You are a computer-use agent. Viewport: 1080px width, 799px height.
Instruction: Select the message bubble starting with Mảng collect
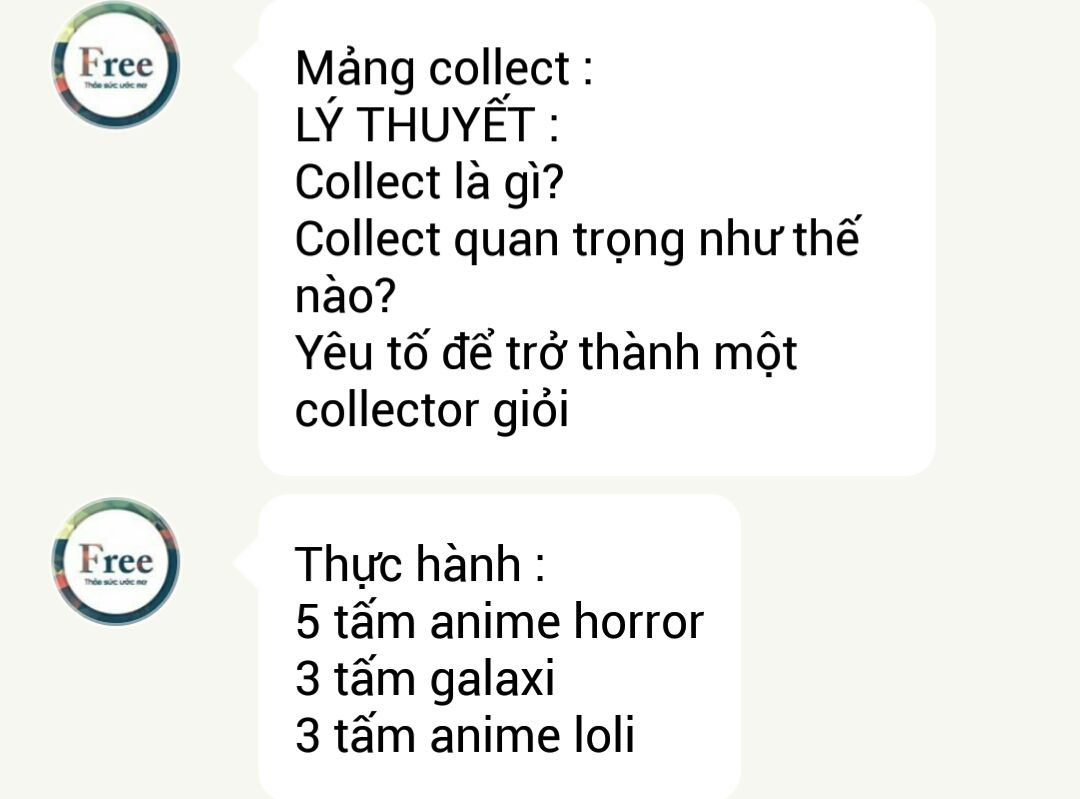coord(596,238)
